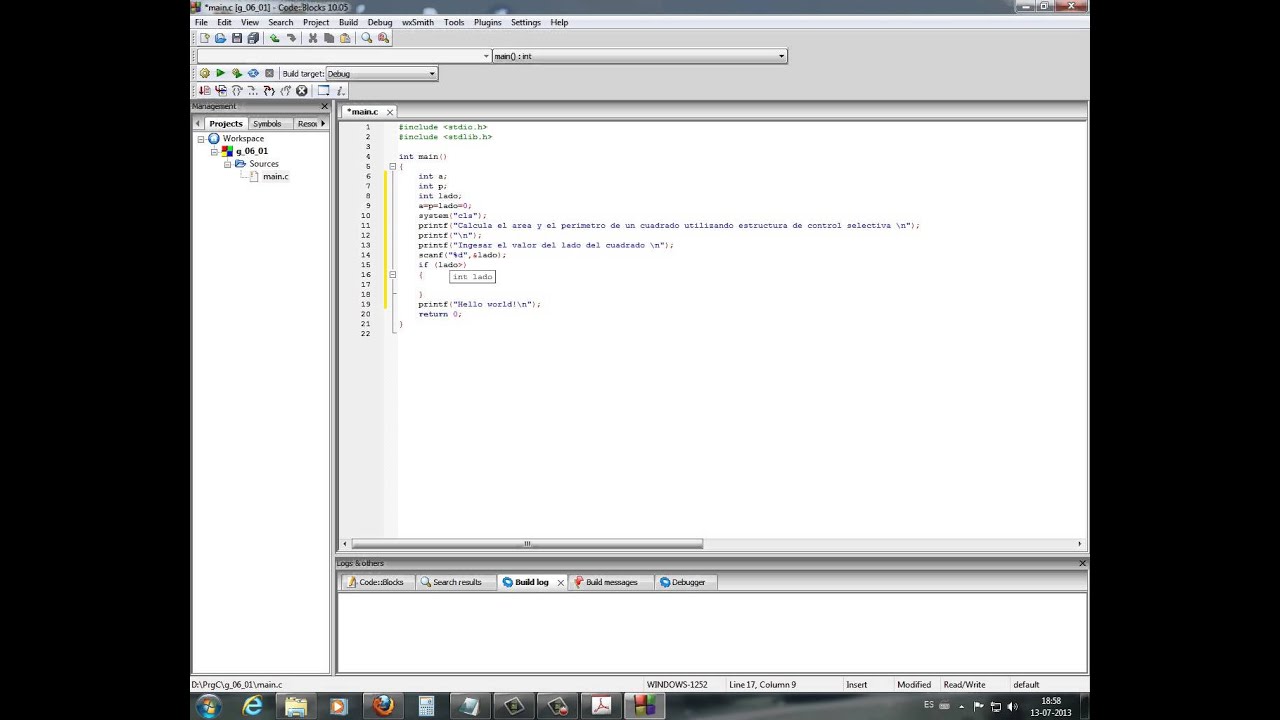The image size is (1280, 720).
Task: Click the Copy toolbar icon
Action: (329, 38)
